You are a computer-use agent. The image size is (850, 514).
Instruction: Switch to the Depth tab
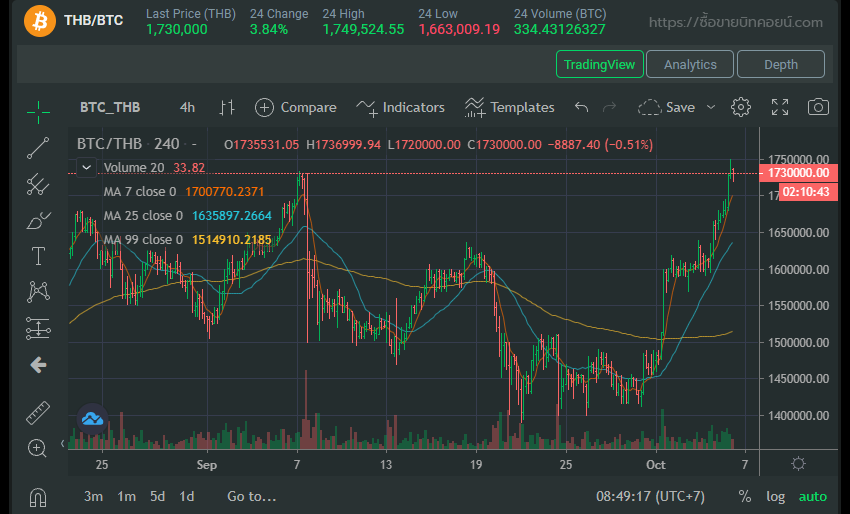coord(781,64)
